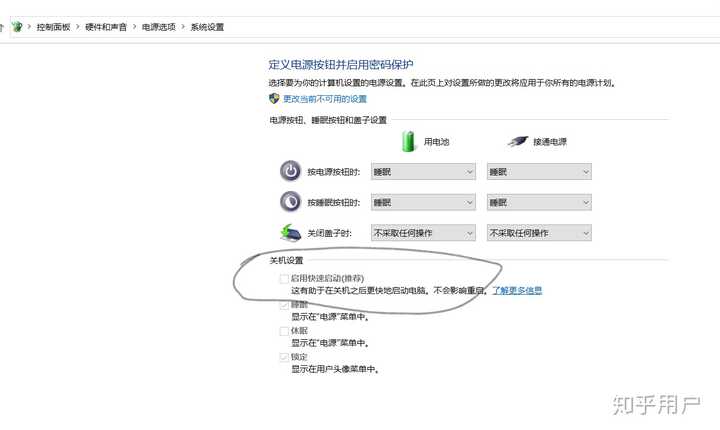Click 关机设置 section label
Viewport: 720px width, 430px height.
(286, 260)
